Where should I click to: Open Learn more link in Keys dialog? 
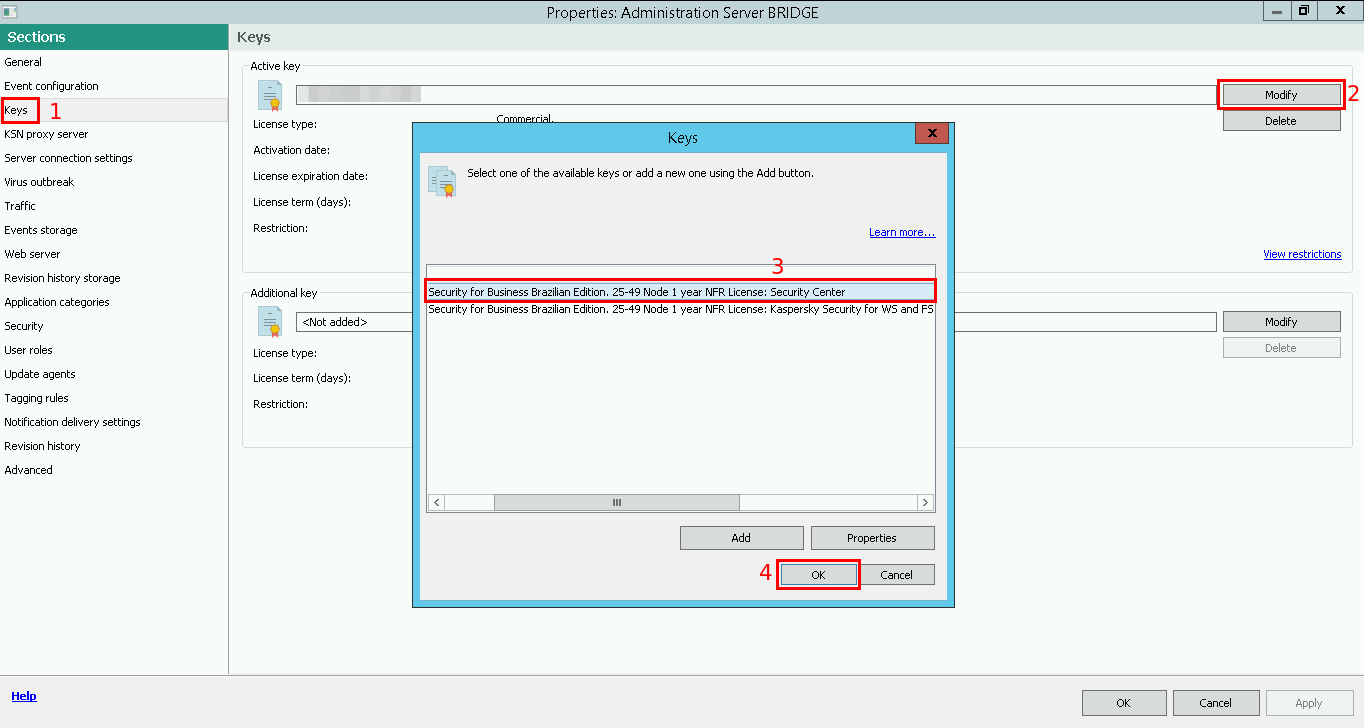[902, 232]
